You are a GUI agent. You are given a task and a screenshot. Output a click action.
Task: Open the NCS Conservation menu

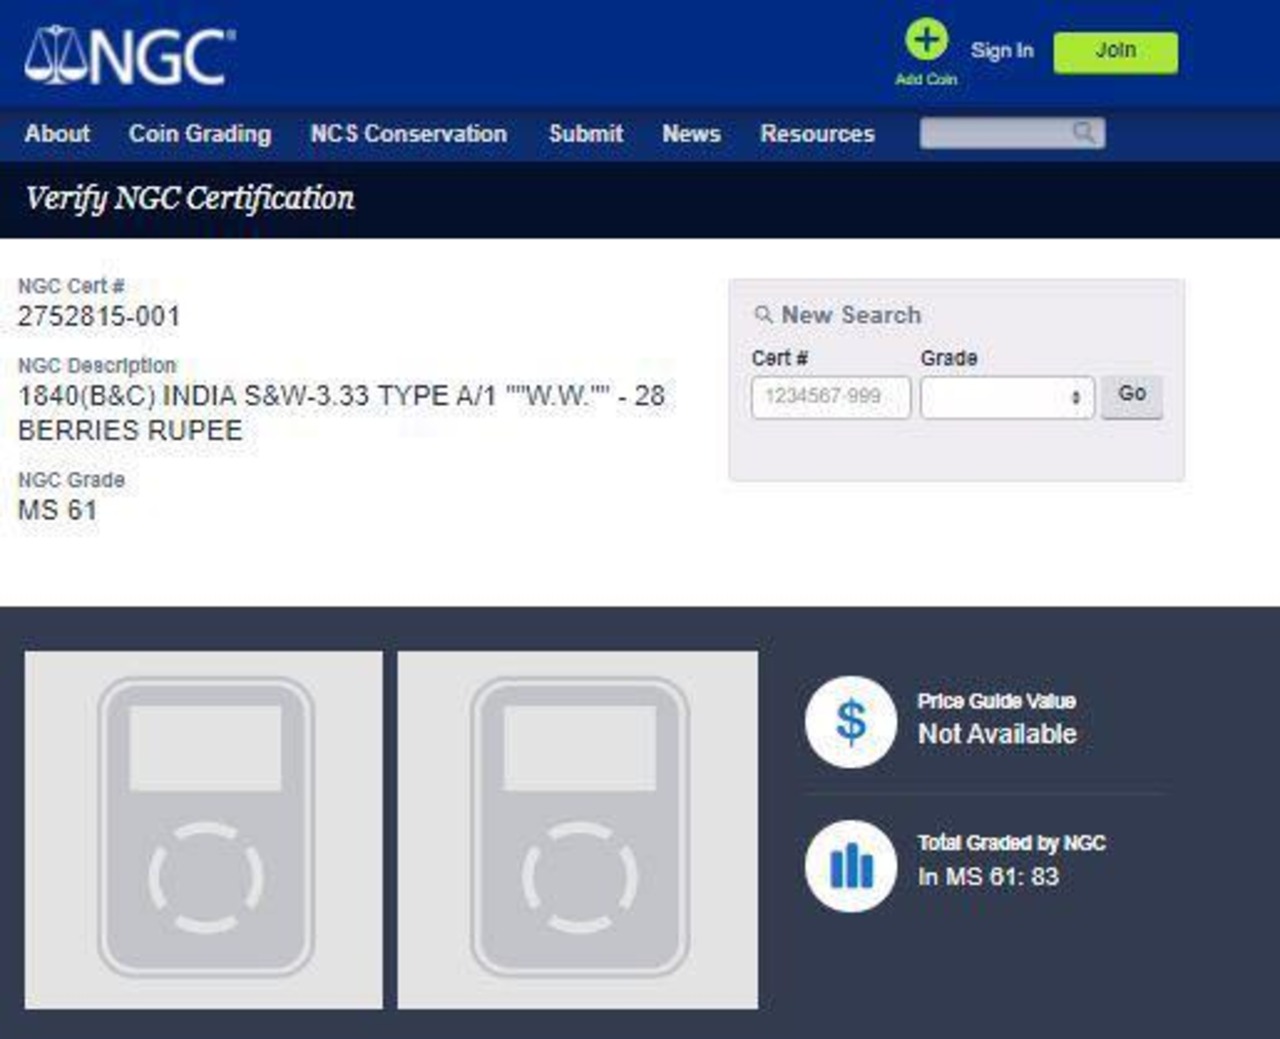pyautogui.click(x=408, y=134)
